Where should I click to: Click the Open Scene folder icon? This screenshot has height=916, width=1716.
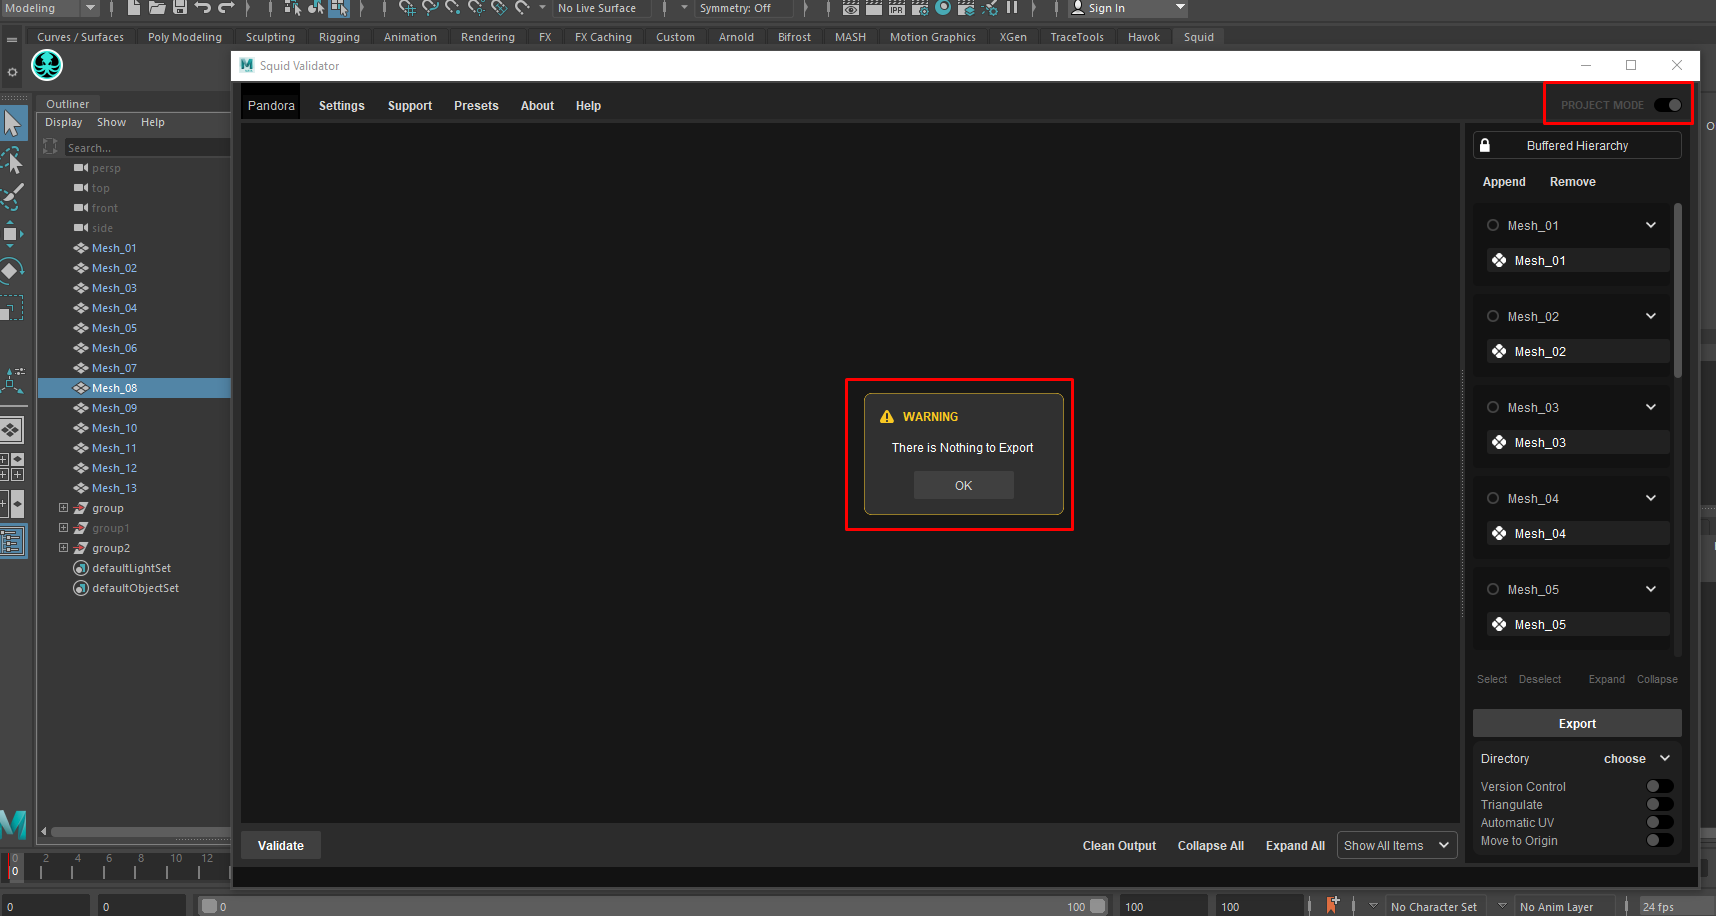point(157,8)
